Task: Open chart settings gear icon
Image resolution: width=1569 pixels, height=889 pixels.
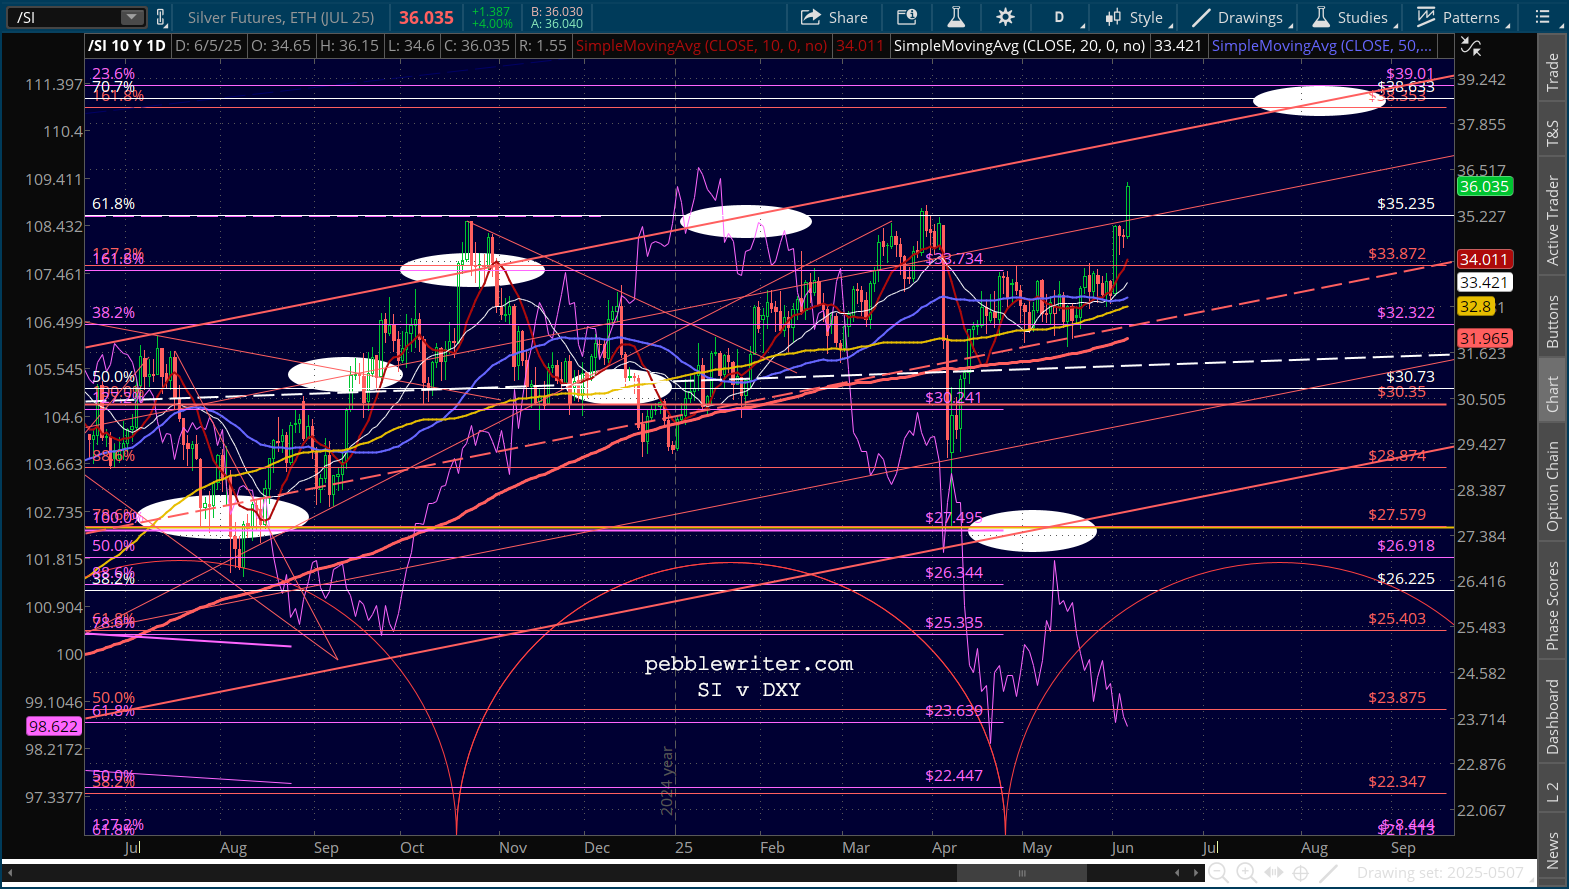Action: click(1005, 17)
